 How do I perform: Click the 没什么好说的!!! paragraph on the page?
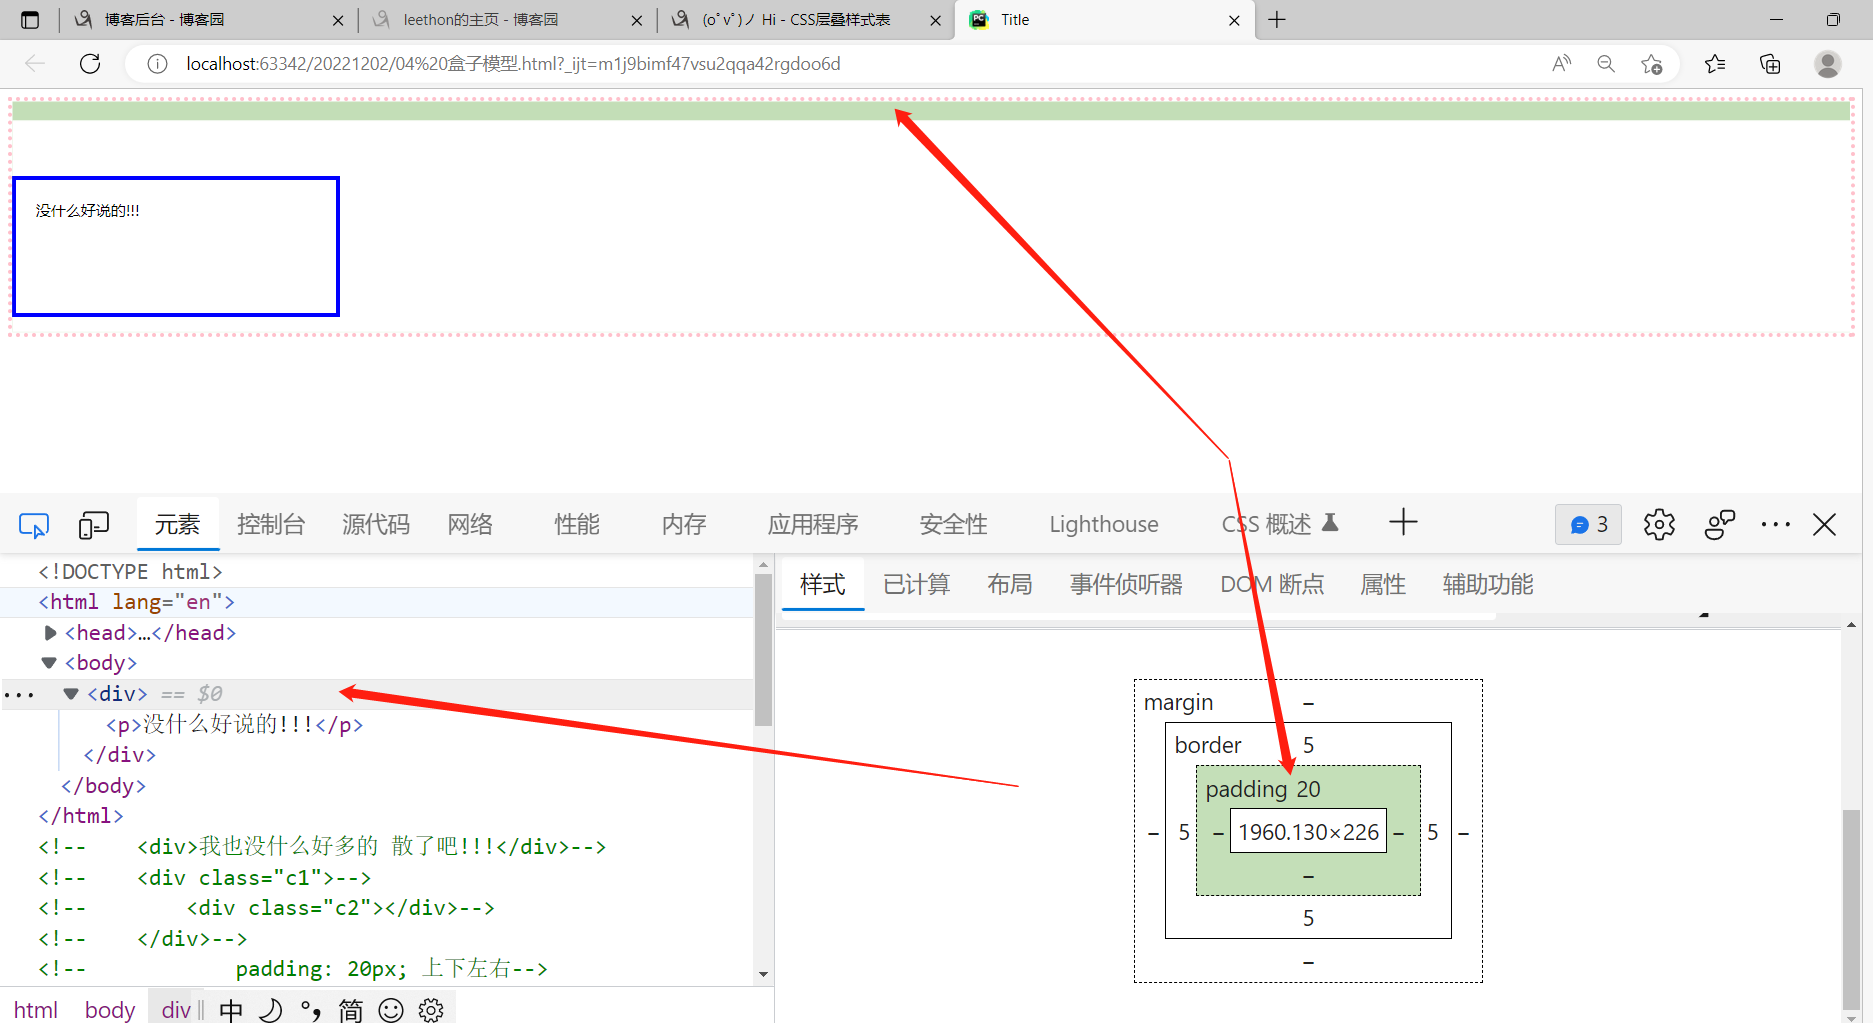click(x=88, y=211)
